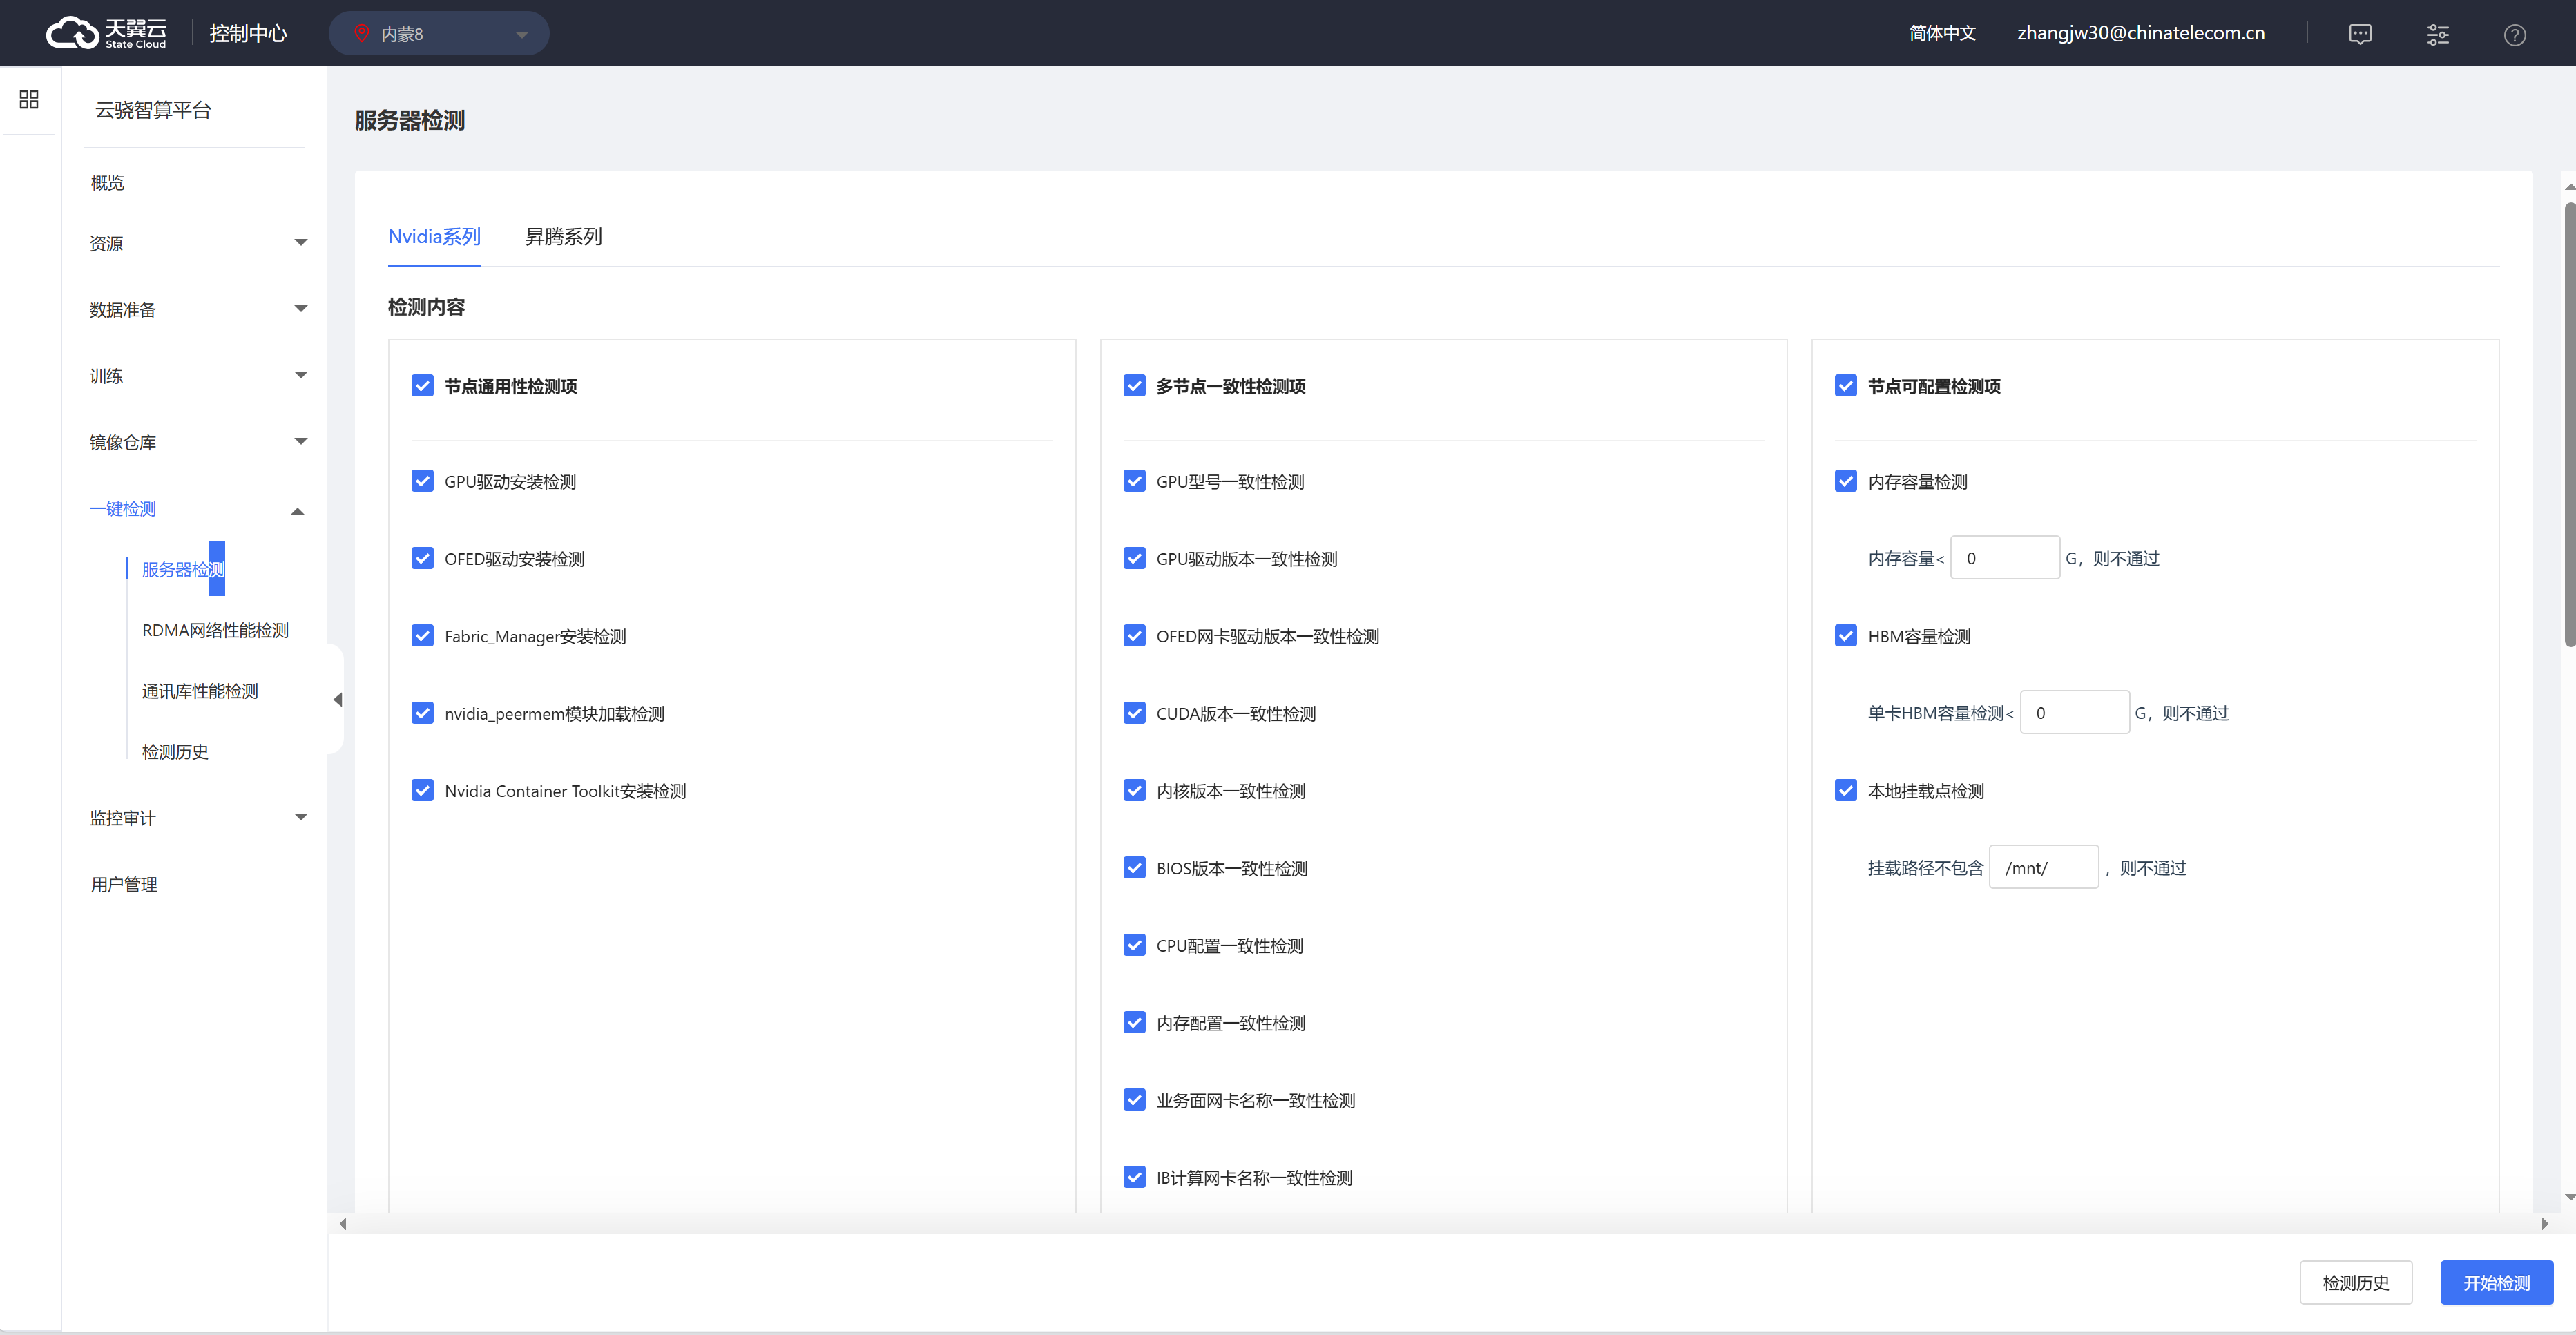The image size is (2576, 1335).
Task: Open RDMA网络性能检测 submenu item
Action: click(215, 630)
